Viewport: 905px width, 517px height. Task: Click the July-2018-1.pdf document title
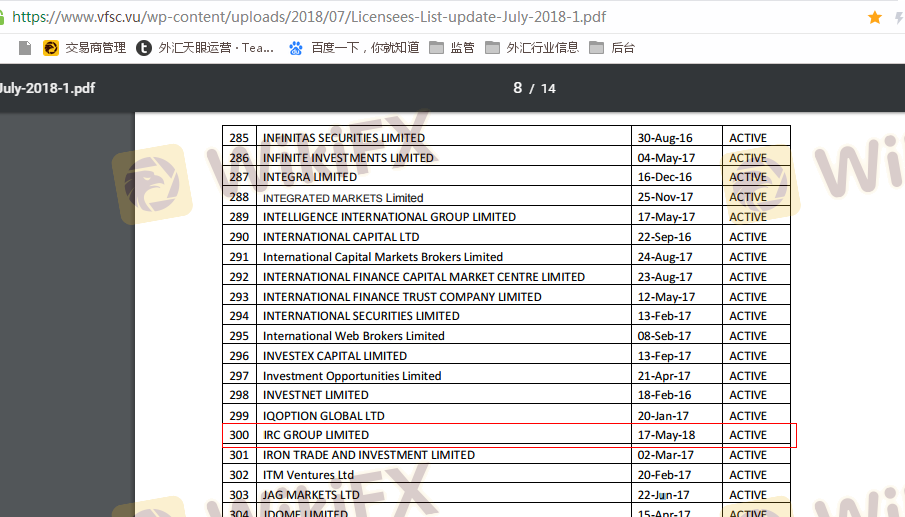(x=47, y=88)
